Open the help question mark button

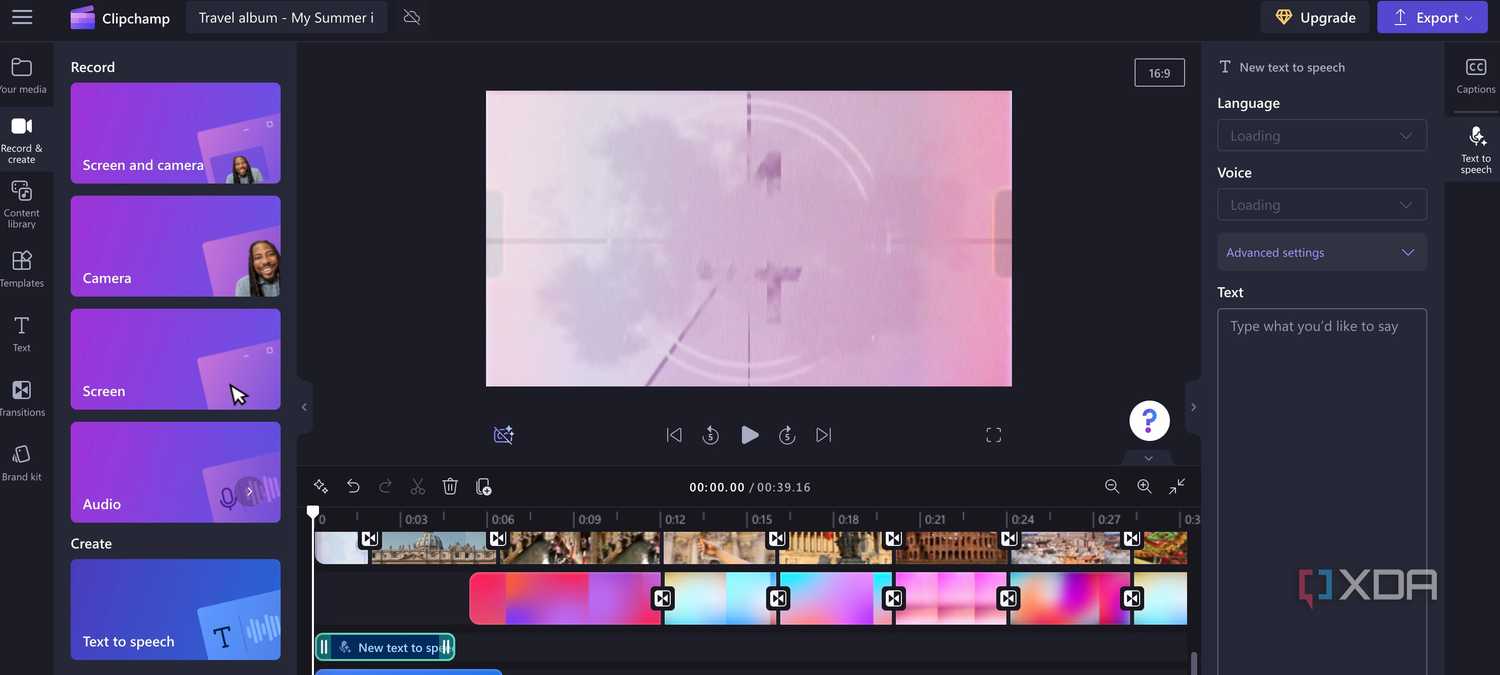[1149, 420]
